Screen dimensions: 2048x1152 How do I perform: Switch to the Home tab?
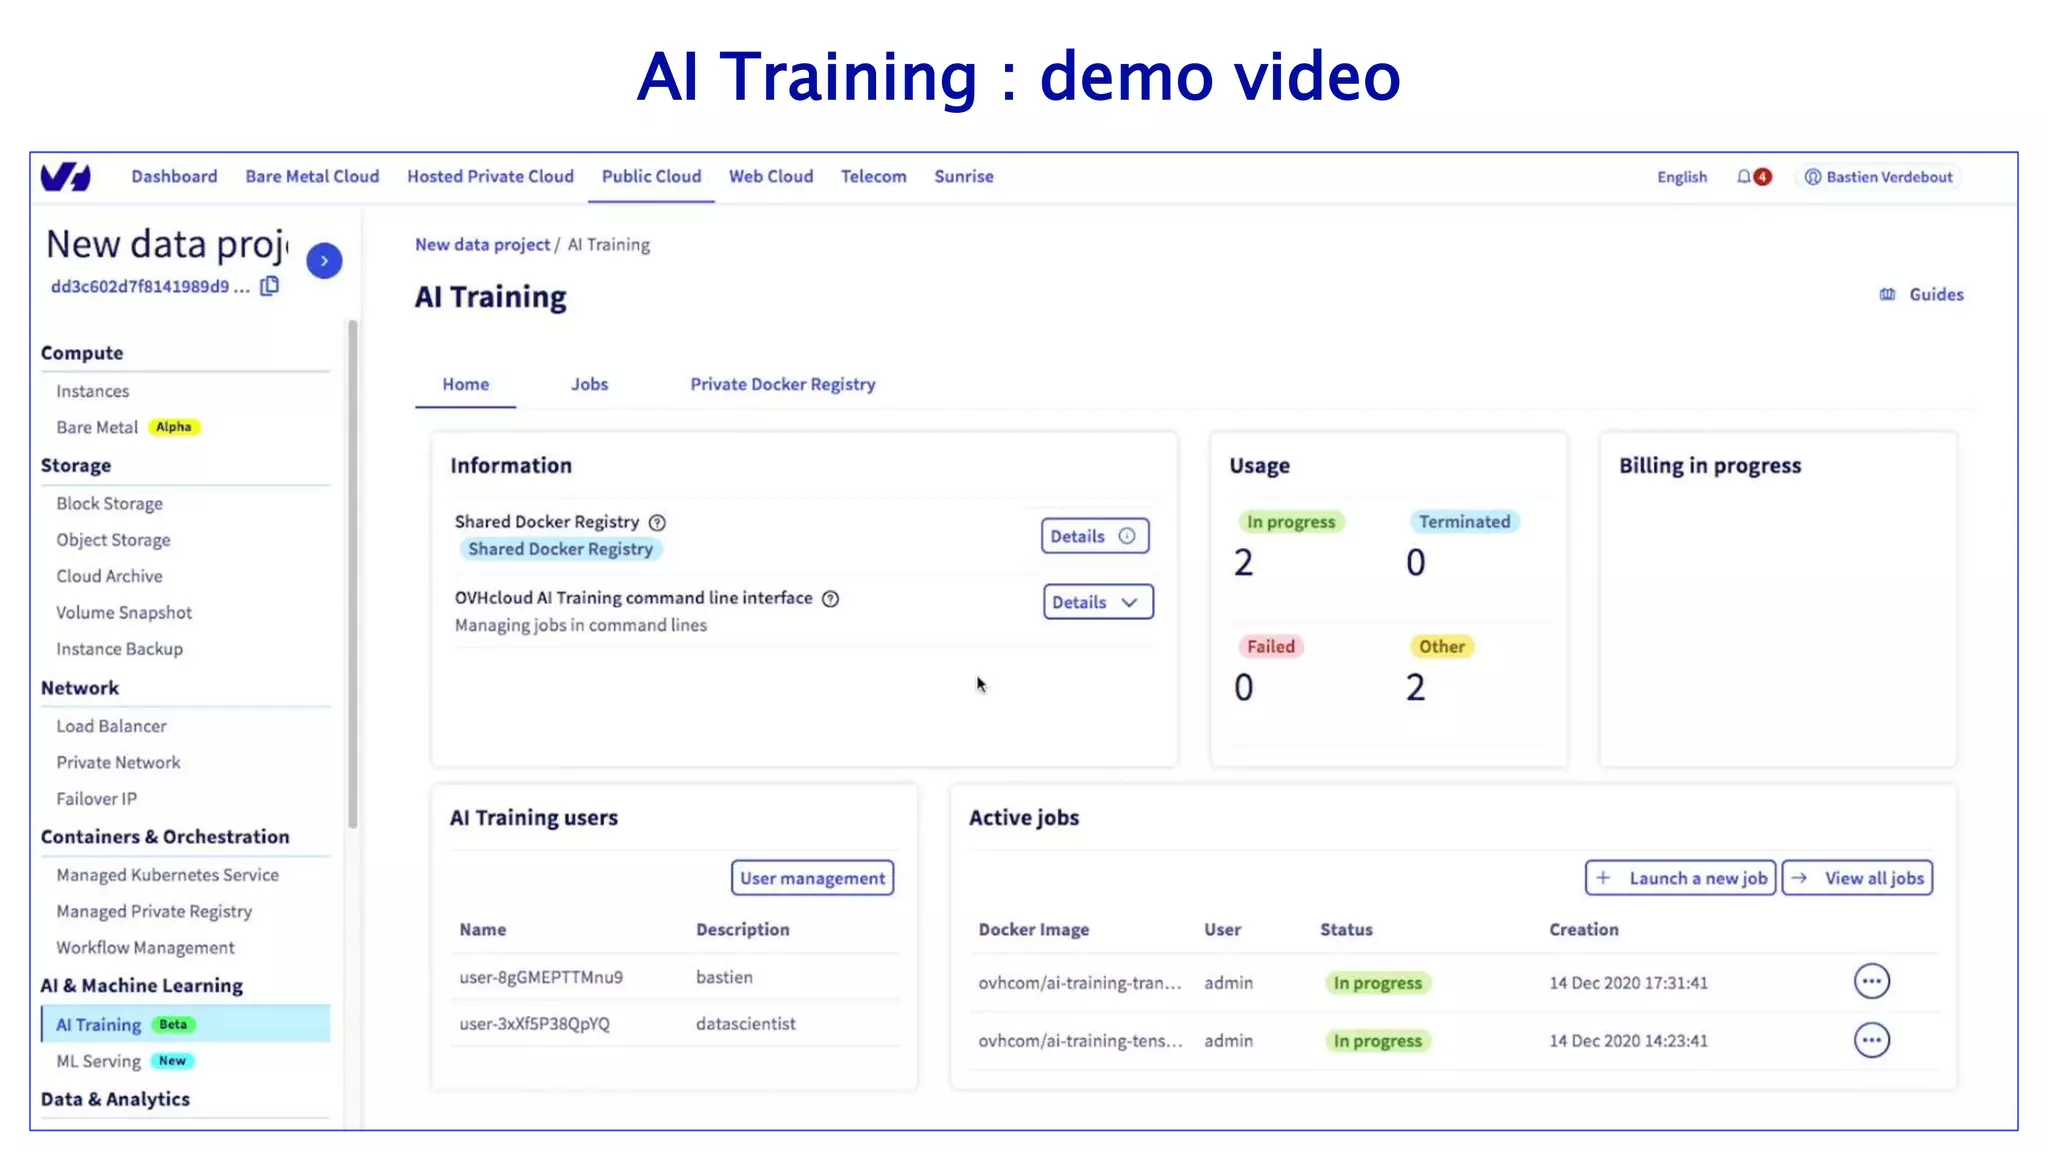pyautogui.click(x=465, y=384)
